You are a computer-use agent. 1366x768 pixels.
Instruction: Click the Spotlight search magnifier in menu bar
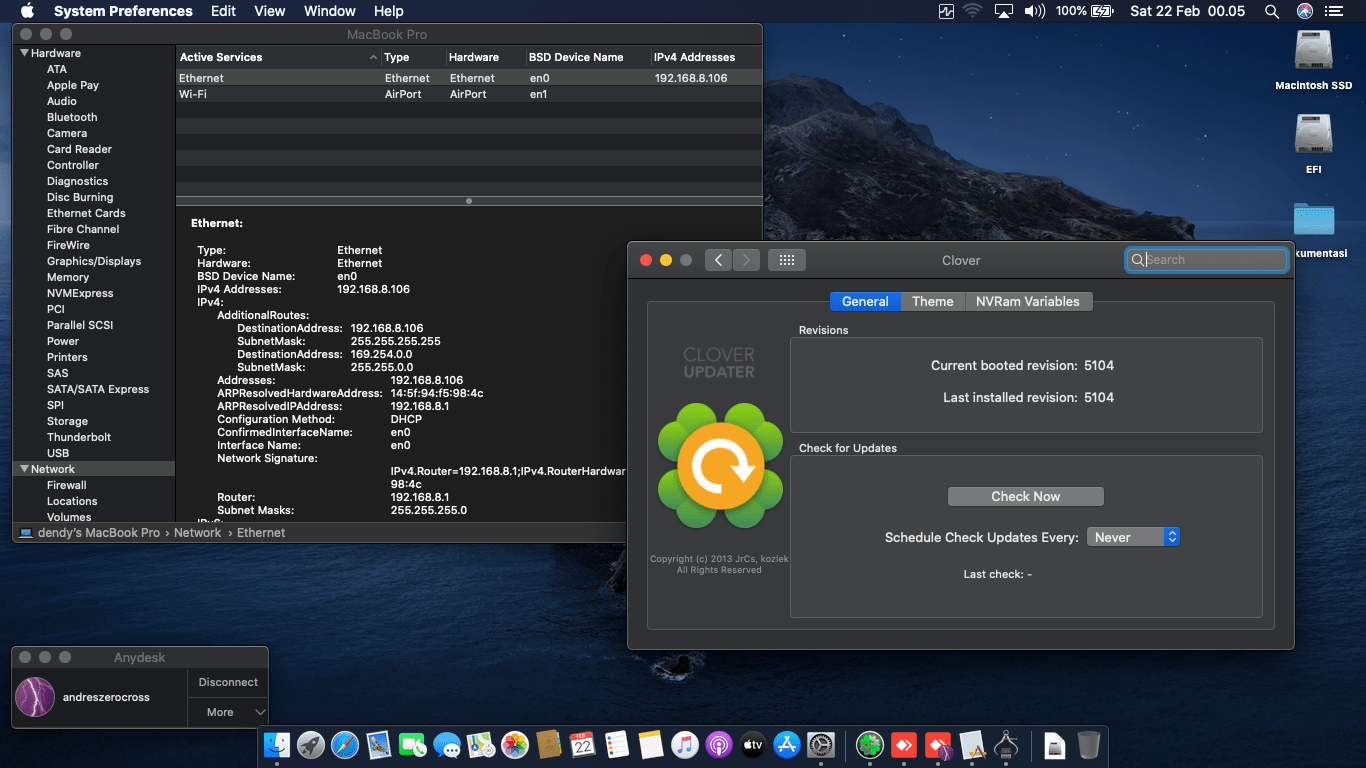click(1272, 11)
